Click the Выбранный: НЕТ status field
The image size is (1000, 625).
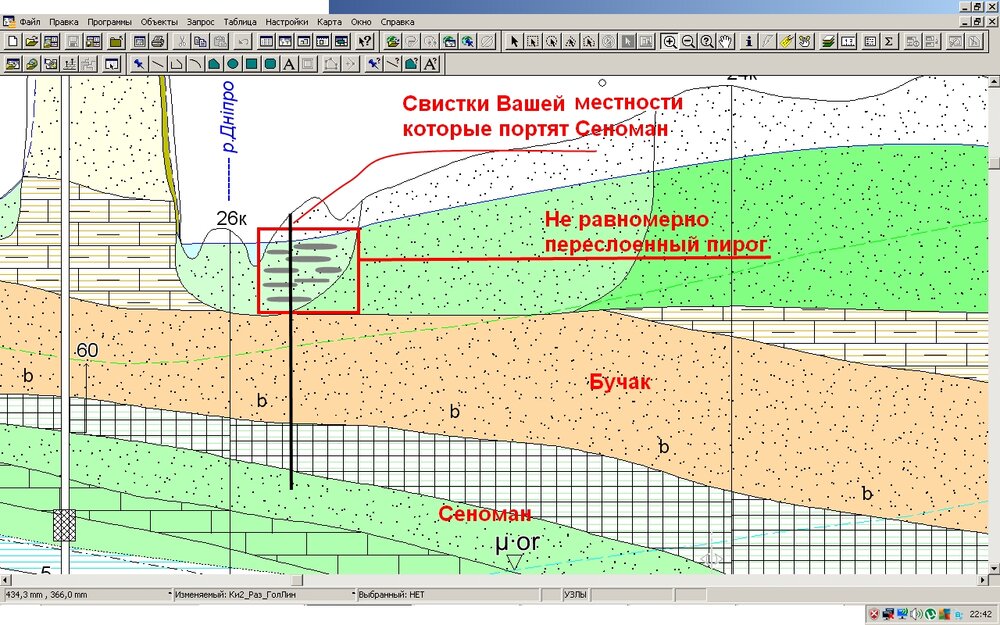pos(450,594)
